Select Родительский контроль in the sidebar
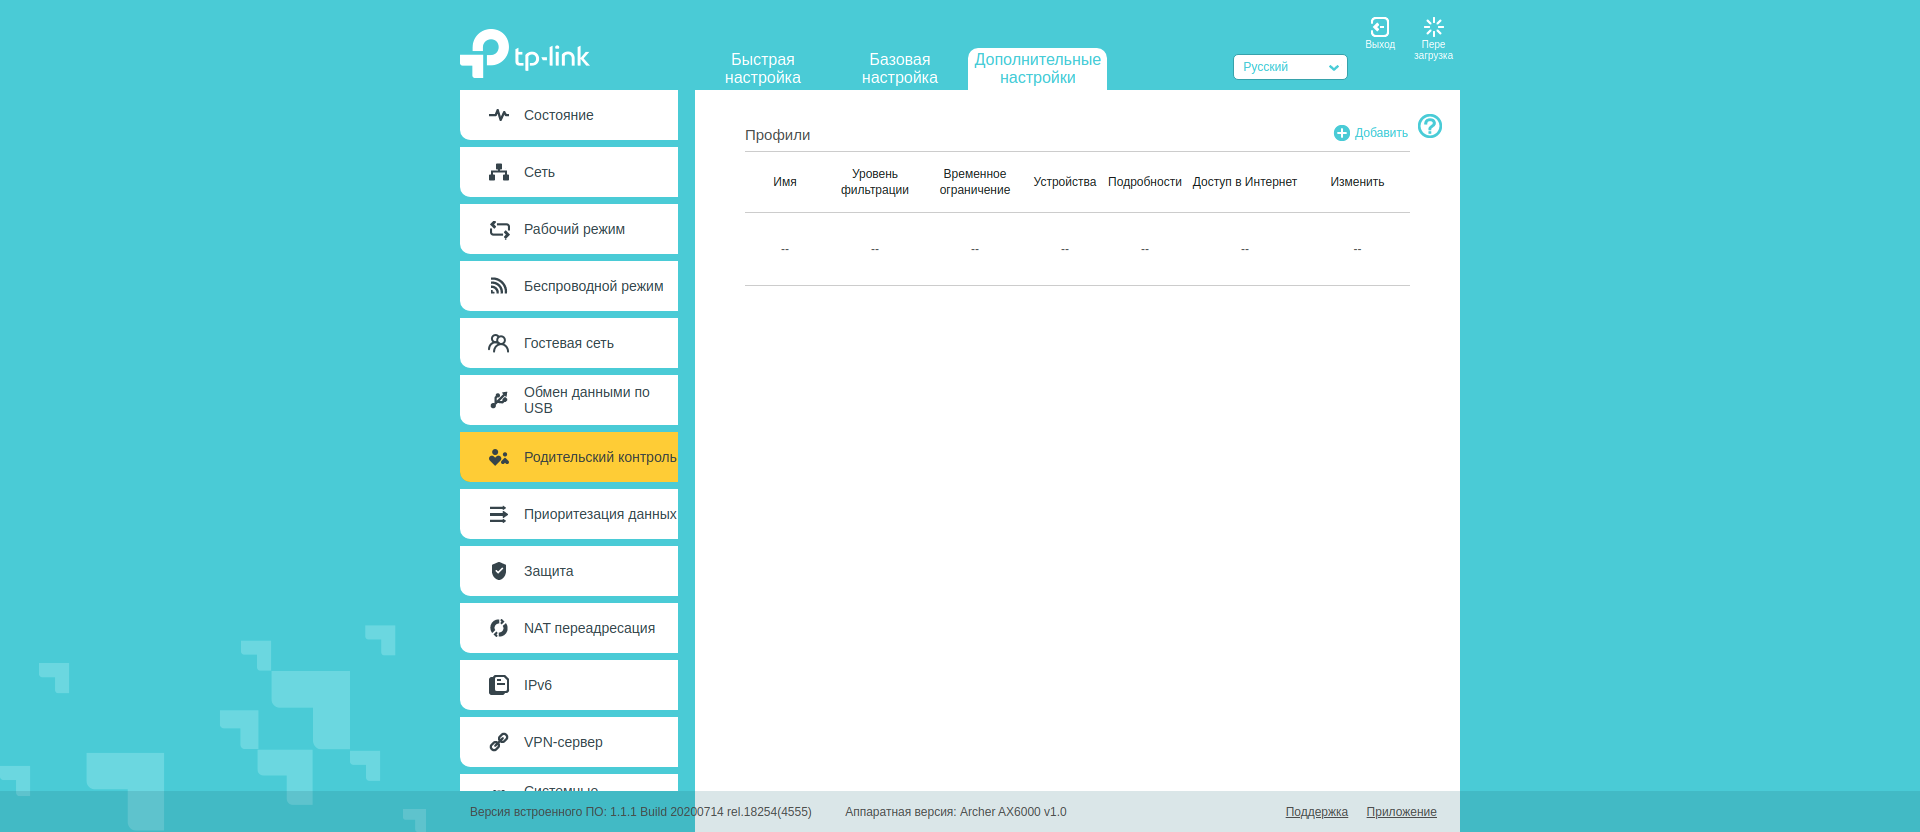This screenshot has width=1920, height=832. [598, 457]
